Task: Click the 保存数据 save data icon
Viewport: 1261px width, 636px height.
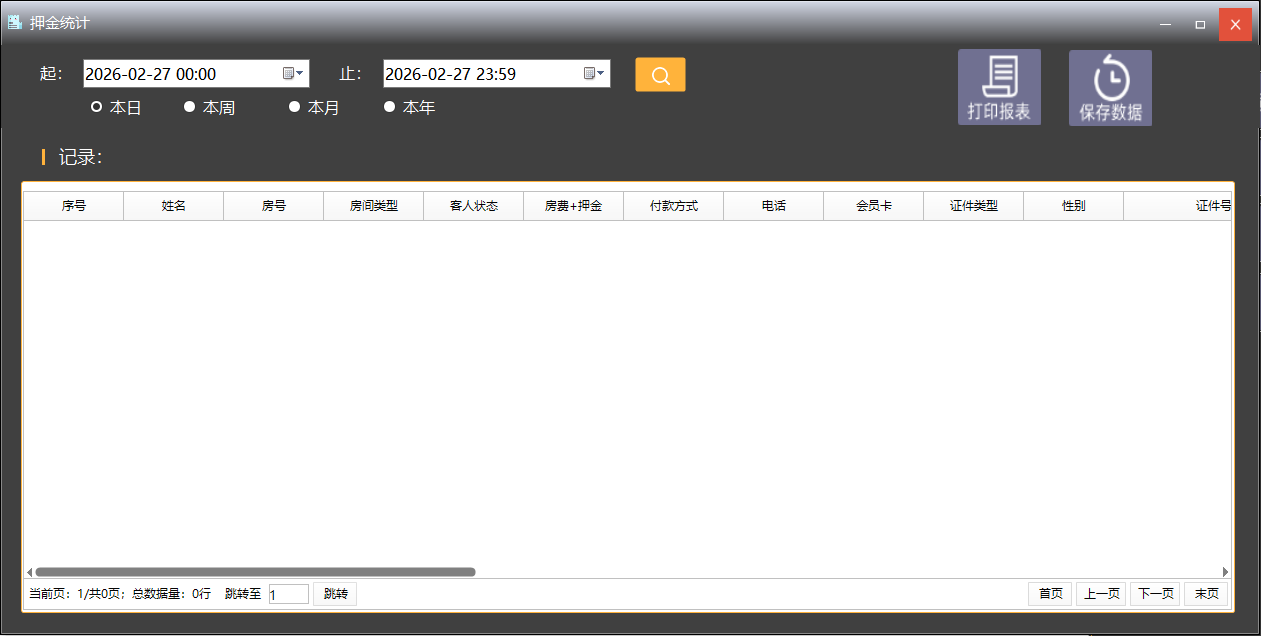Action: [1110, 88]
